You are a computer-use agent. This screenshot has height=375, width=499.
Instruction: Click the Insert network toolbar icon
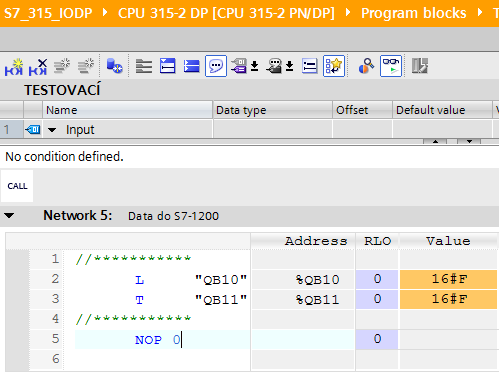tap(14, 66)
